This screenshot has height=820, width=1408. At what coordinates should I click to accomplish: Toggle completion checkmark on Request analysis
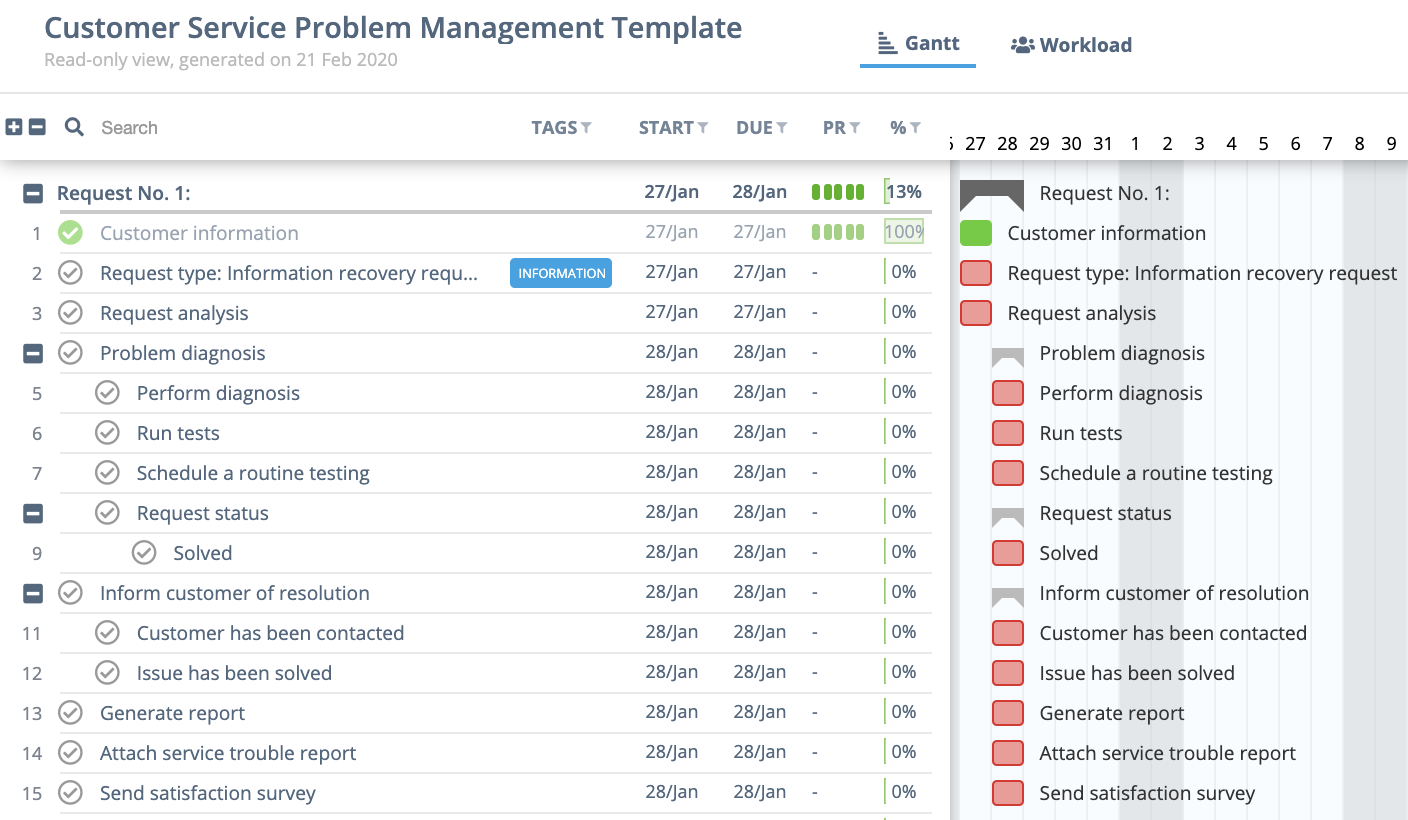[x=69, y=312]
